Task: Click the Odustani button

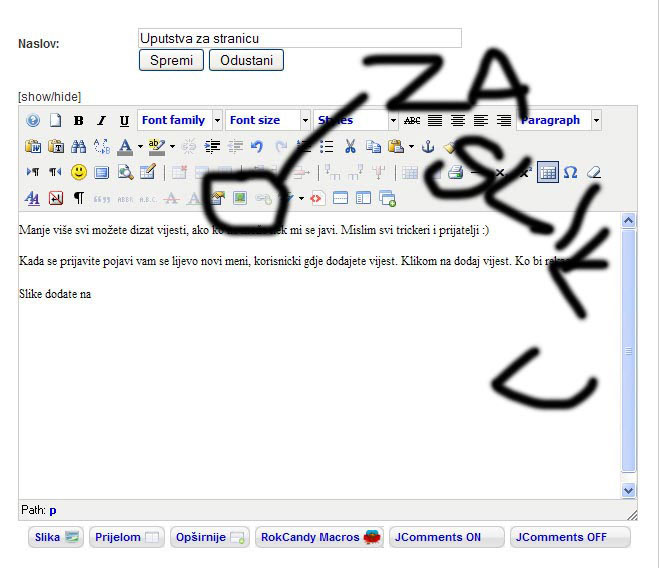Action: coord(246,60)
